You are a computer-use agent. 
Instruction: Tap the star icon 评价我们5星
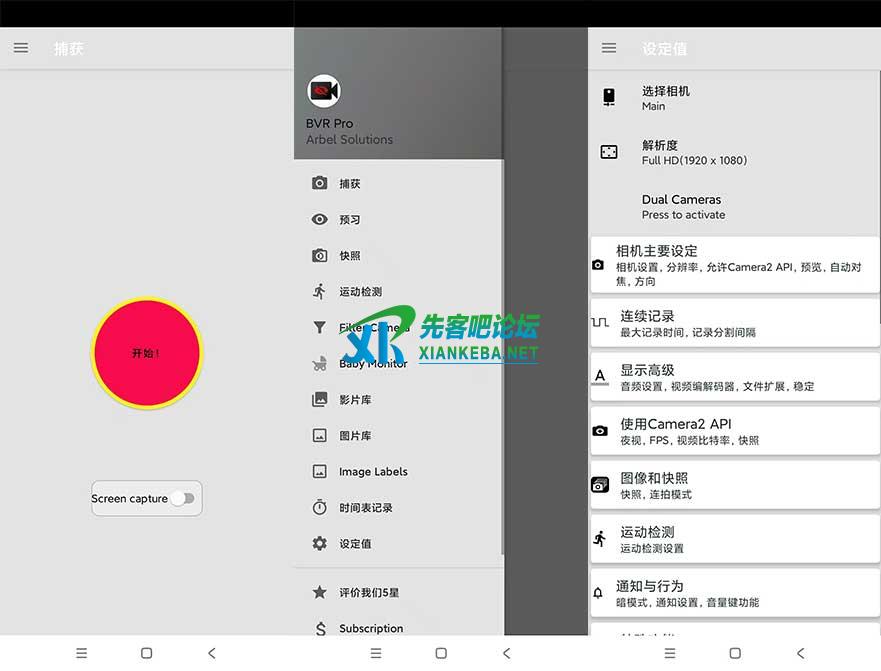(320, 592)
